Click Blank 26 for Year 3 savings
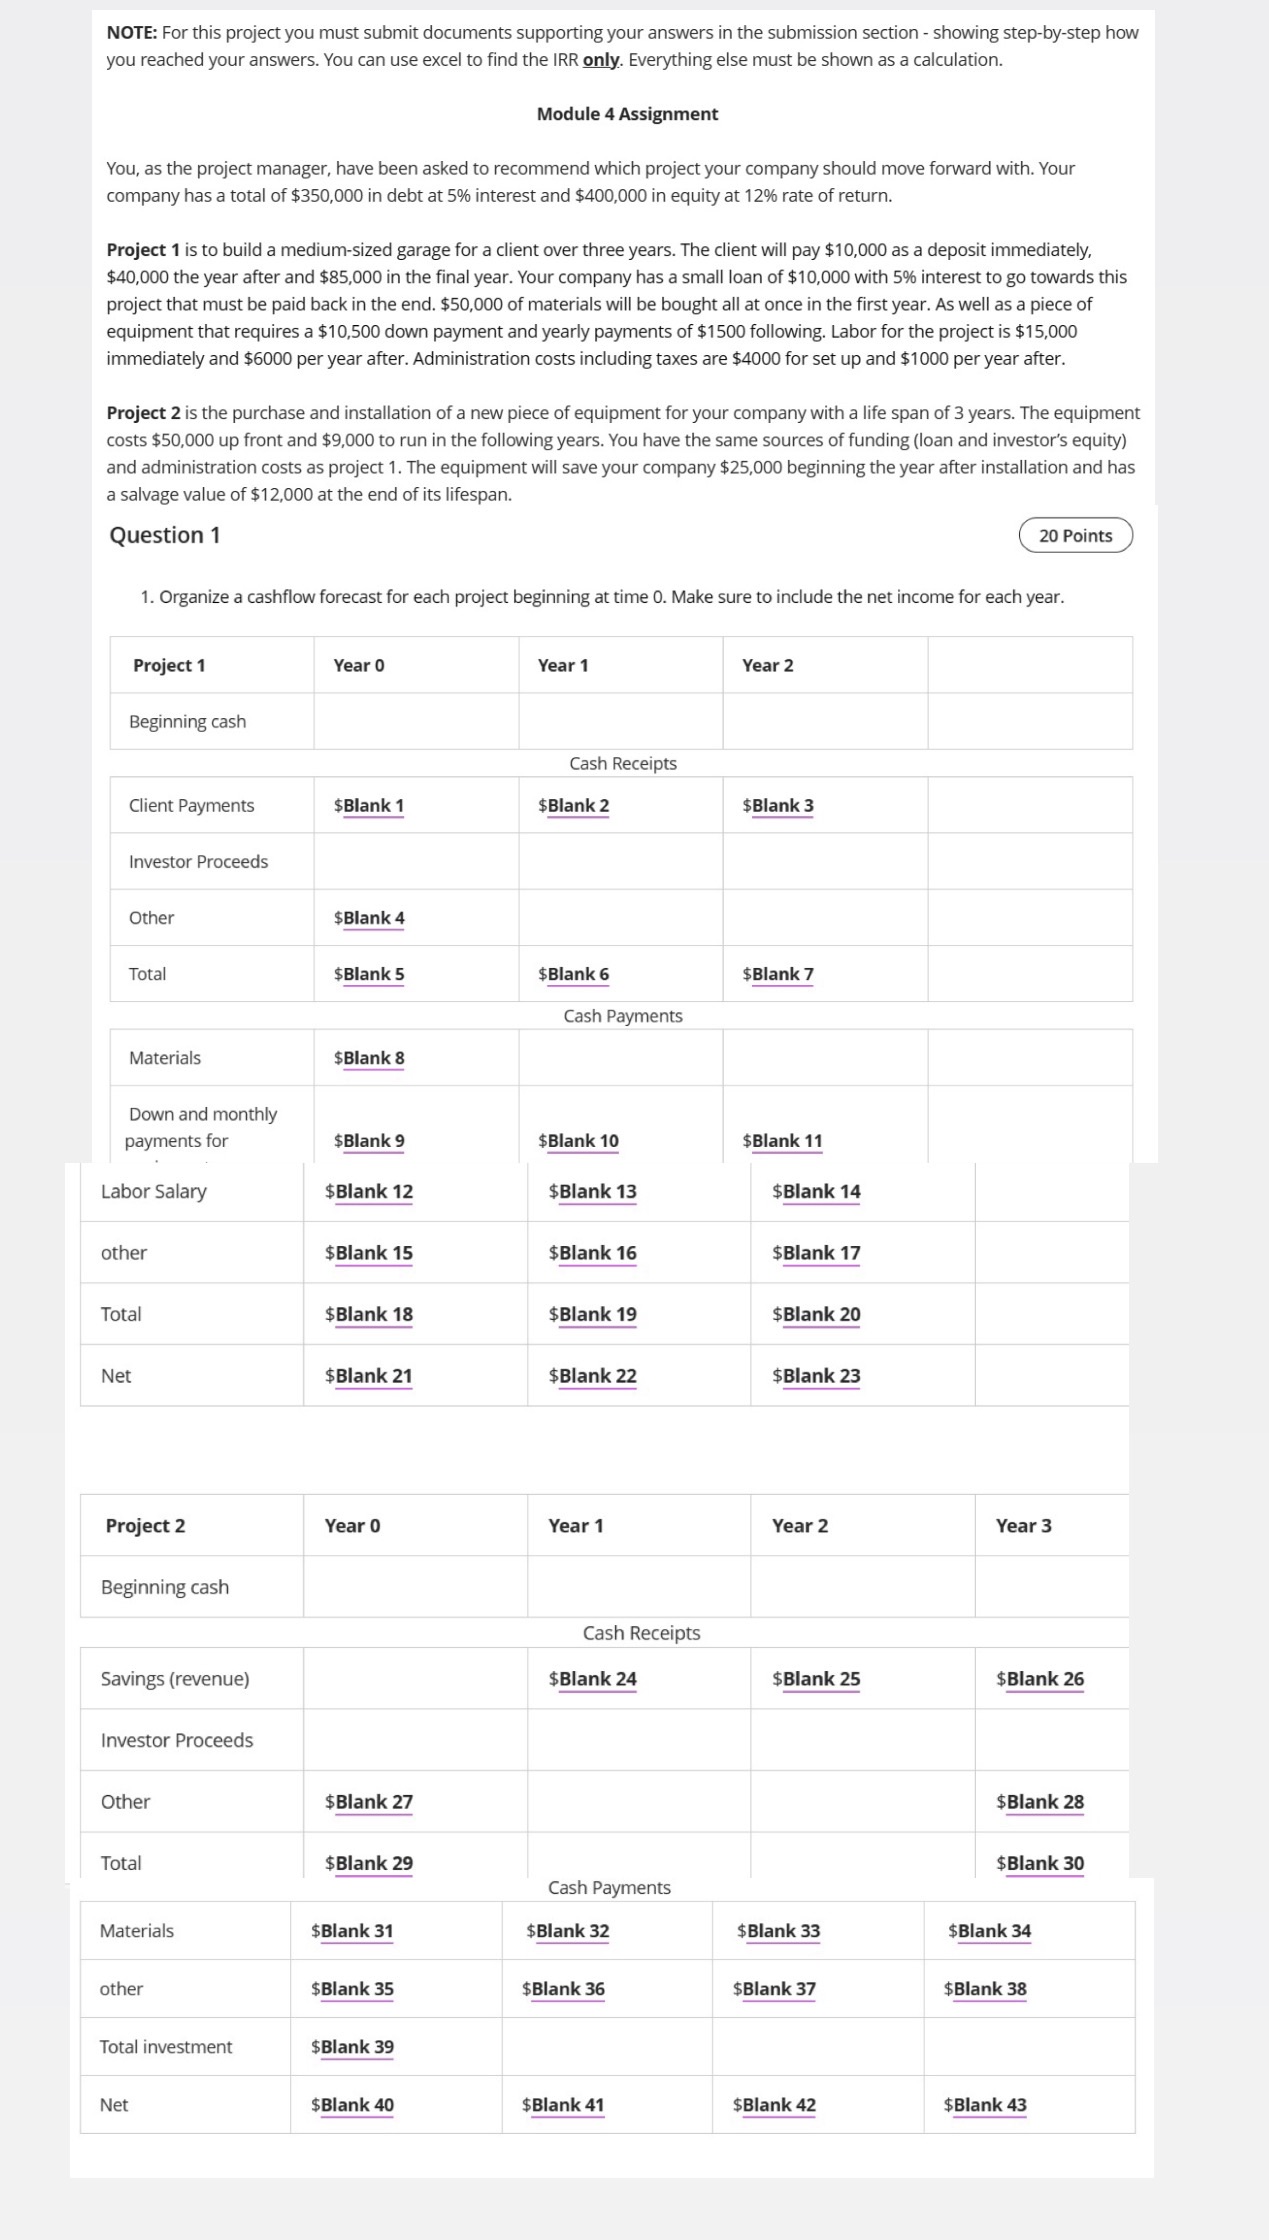 tap(1045, 1679)
